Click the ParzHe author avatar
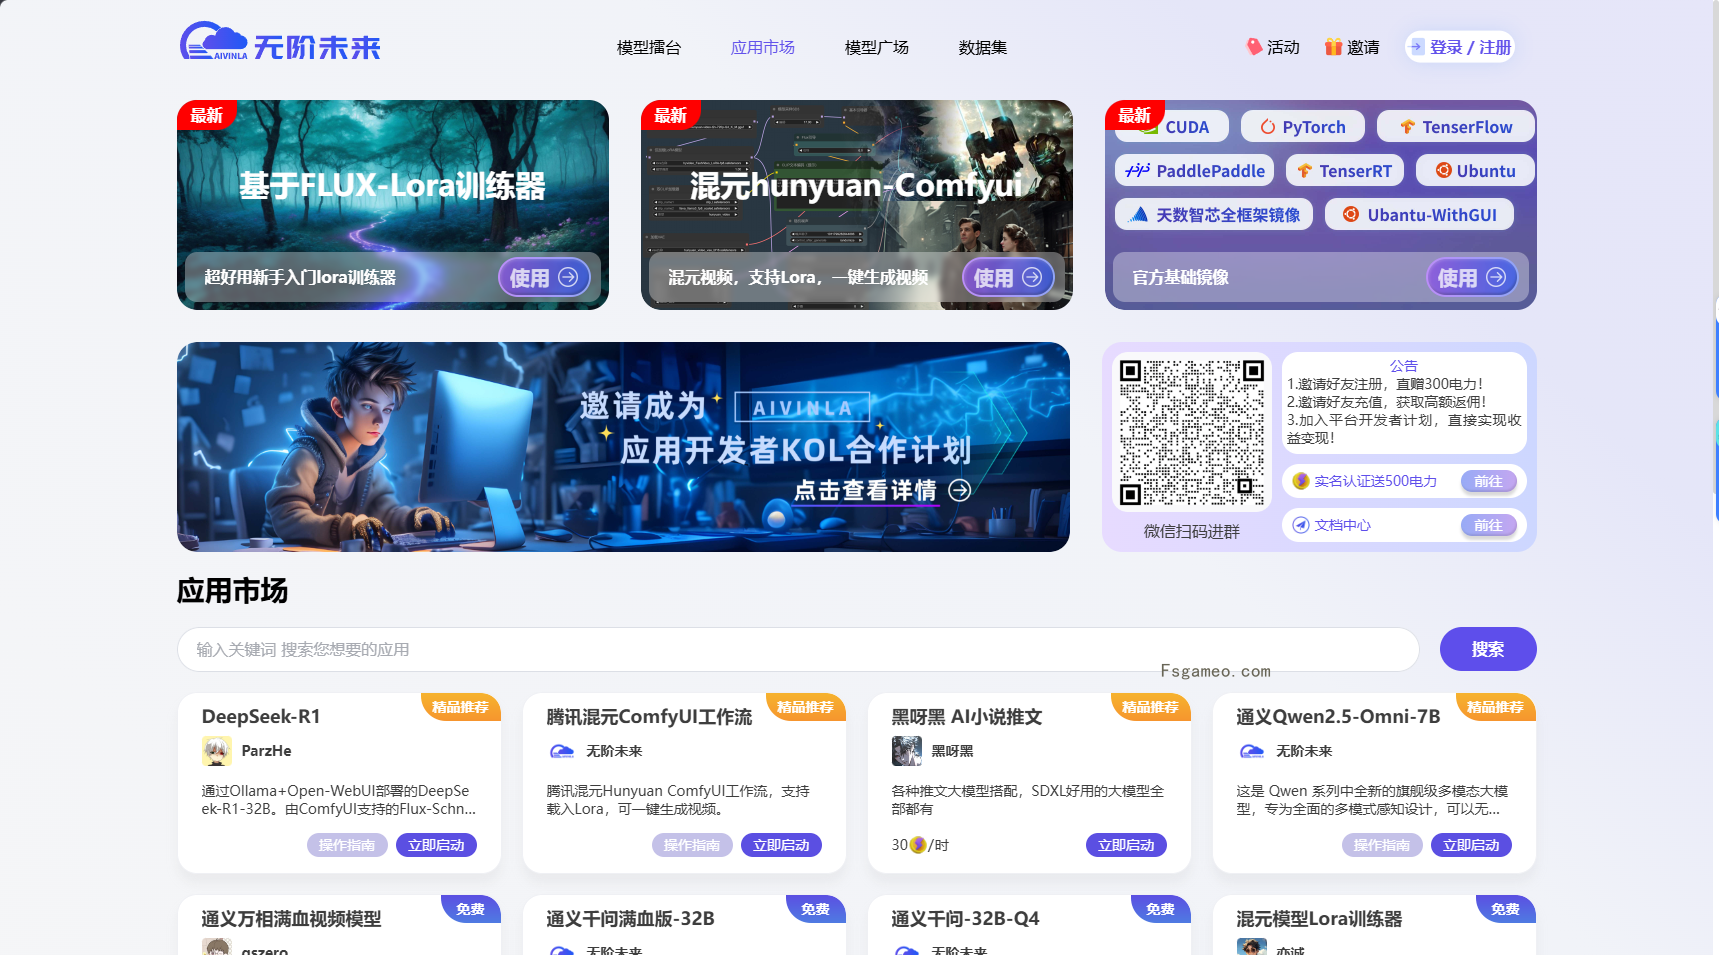Image resolution: width=1719 pixels, height=955 pixels. pos(217,751)
